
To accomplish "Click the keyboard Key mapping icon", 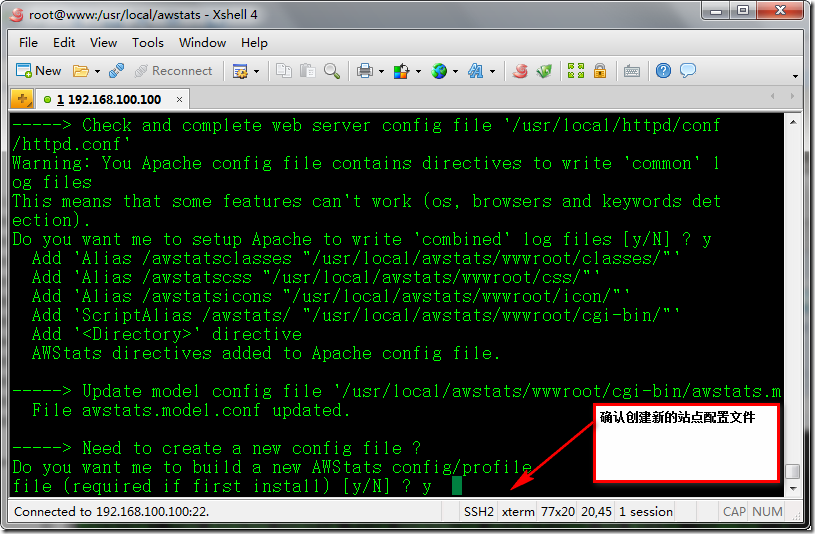I will 632,71.
